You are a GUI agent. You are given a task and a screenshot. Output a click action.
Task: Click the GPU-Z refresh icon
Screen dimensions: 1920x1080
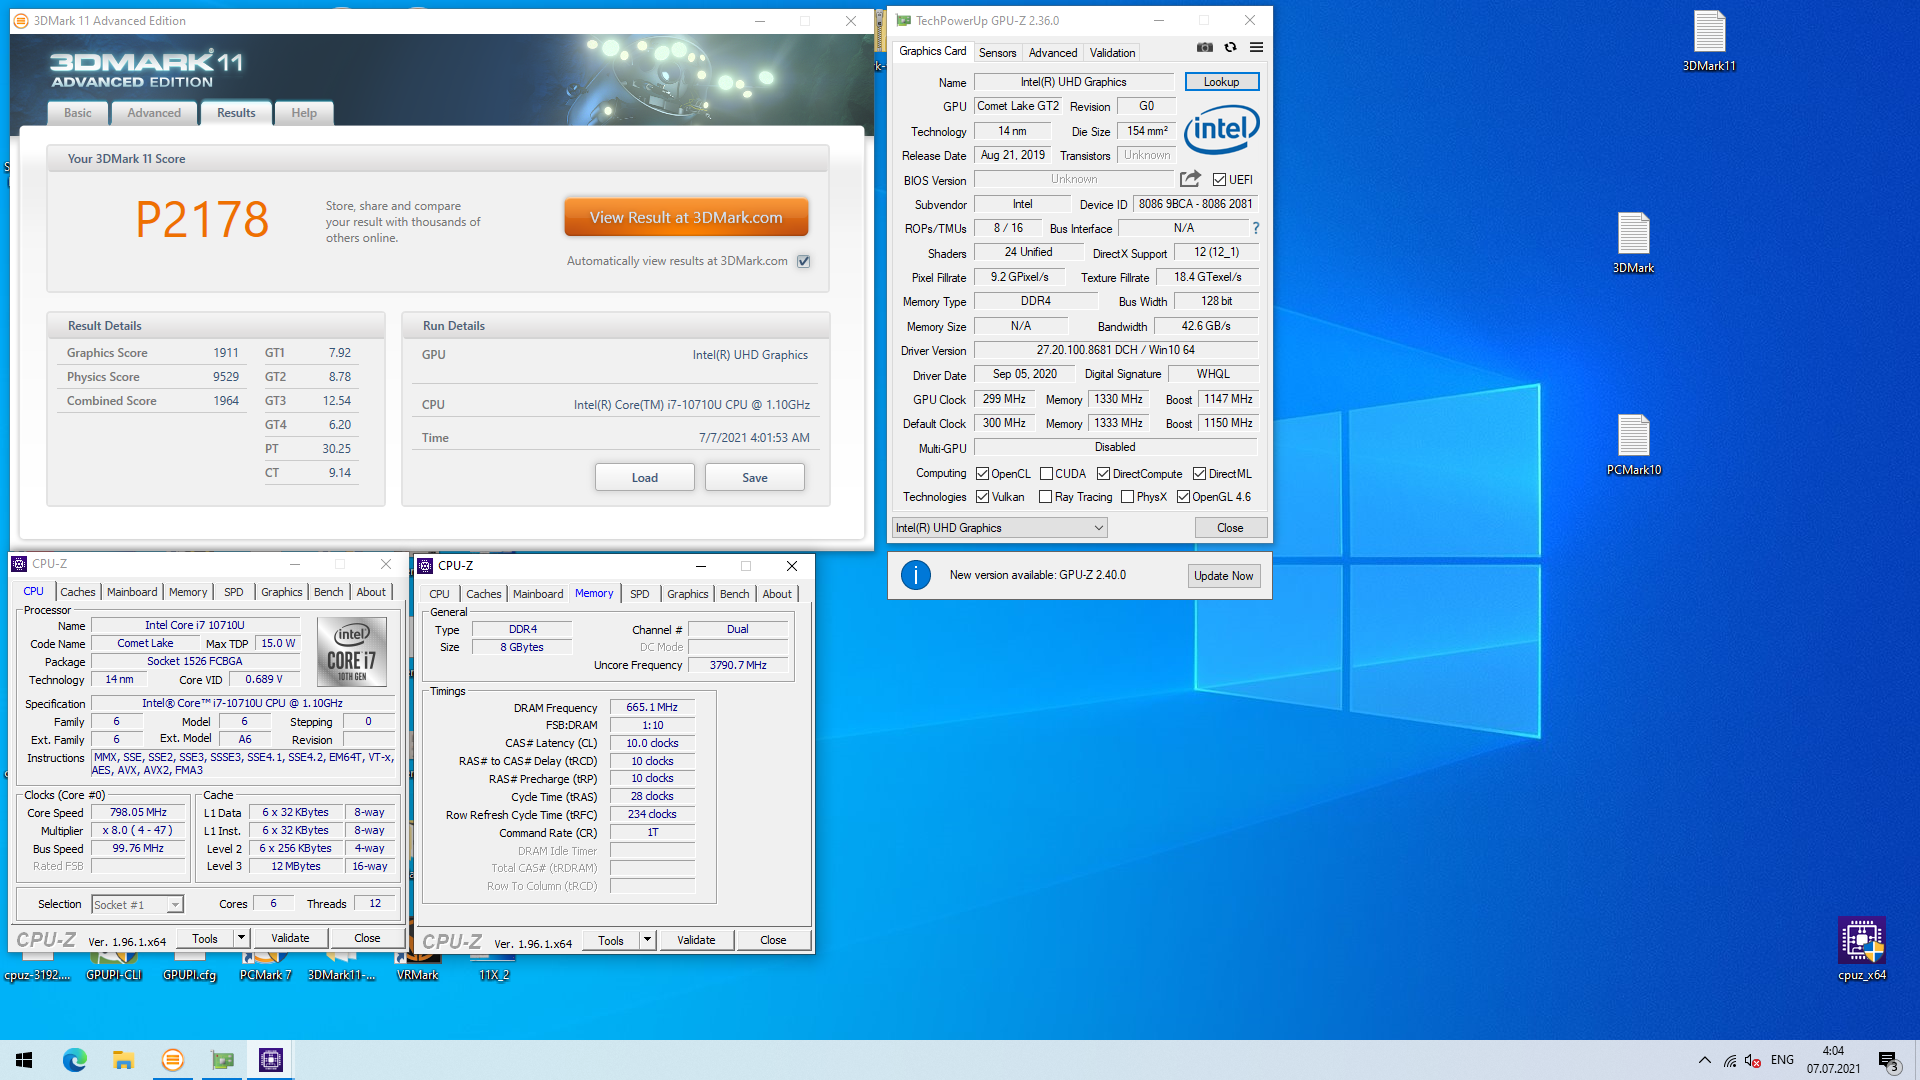1231,47
